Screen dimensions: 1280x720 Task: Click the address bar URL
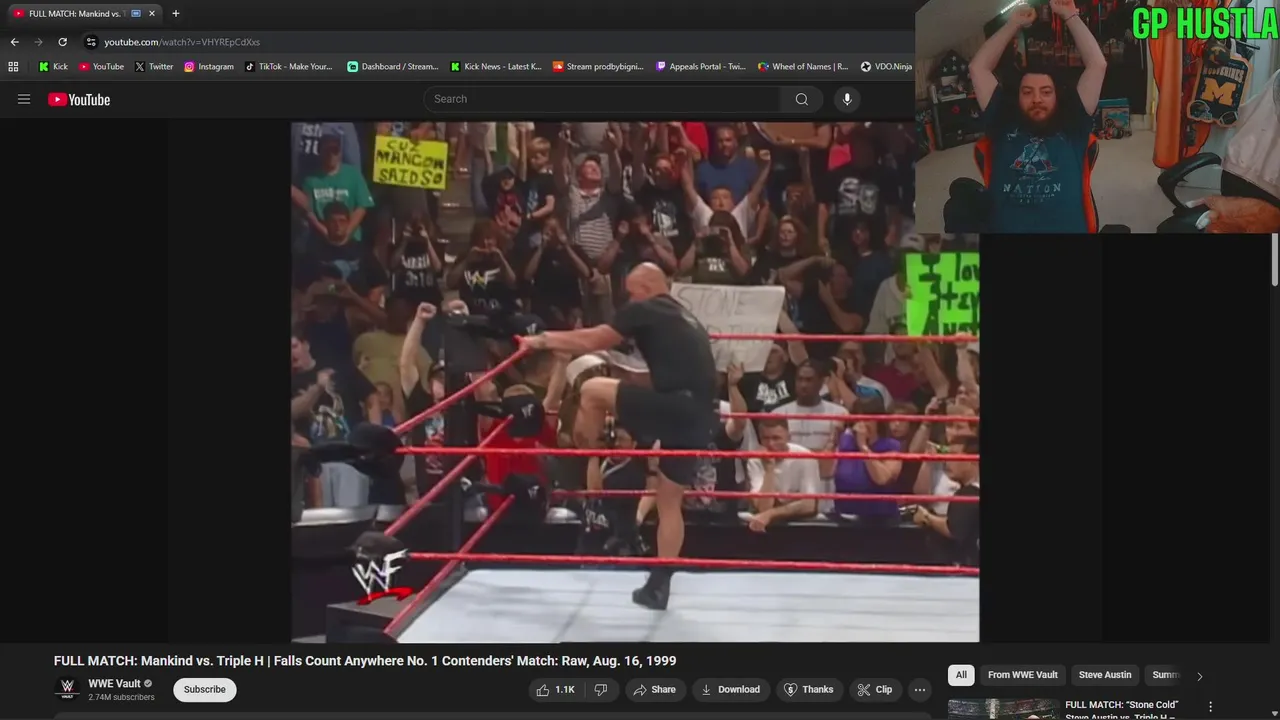(182, 42)
